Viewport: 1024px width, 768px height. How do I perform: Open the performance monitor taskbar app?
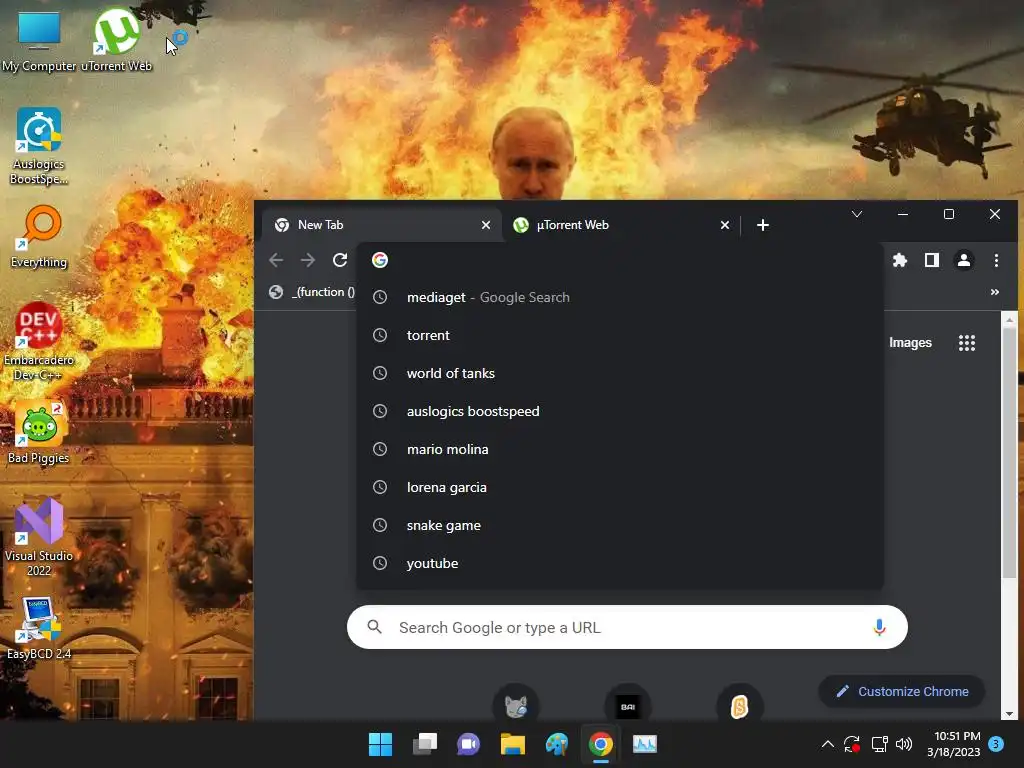(x=645, y=744)
